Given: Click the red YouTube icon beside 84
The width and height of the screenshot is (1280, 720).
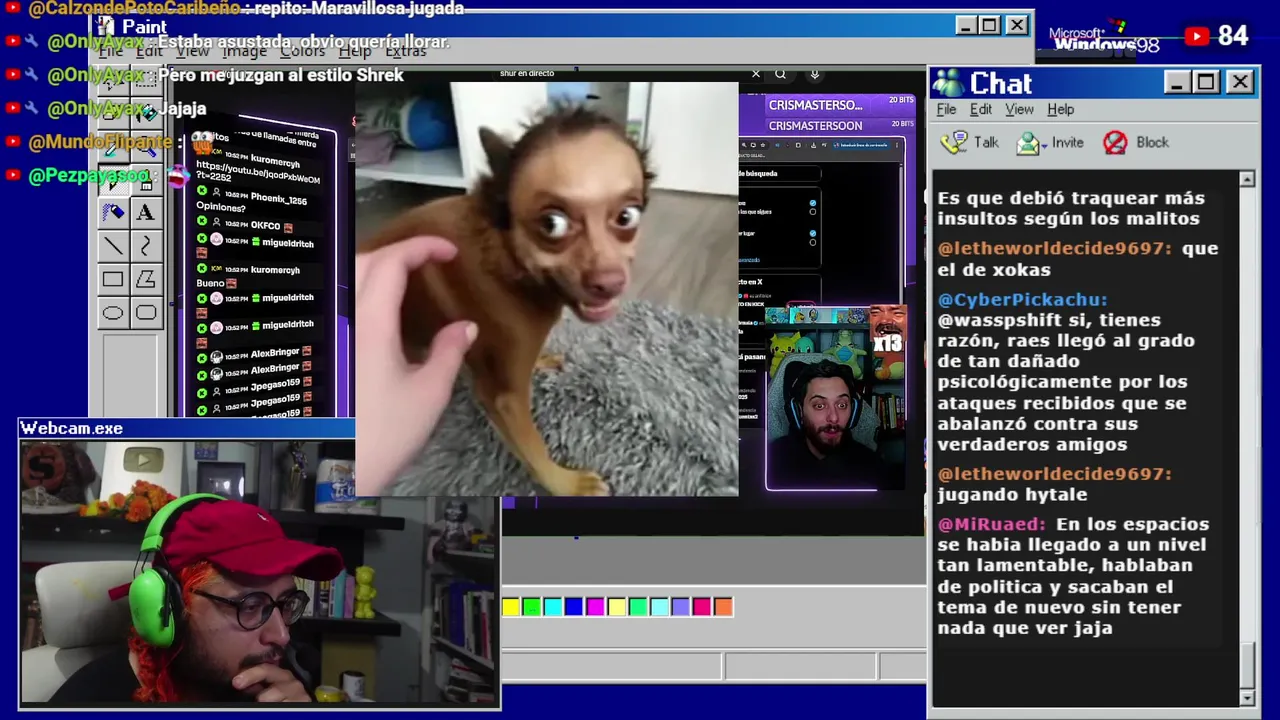Looking at the screenshot, I should coord(1197,37).
